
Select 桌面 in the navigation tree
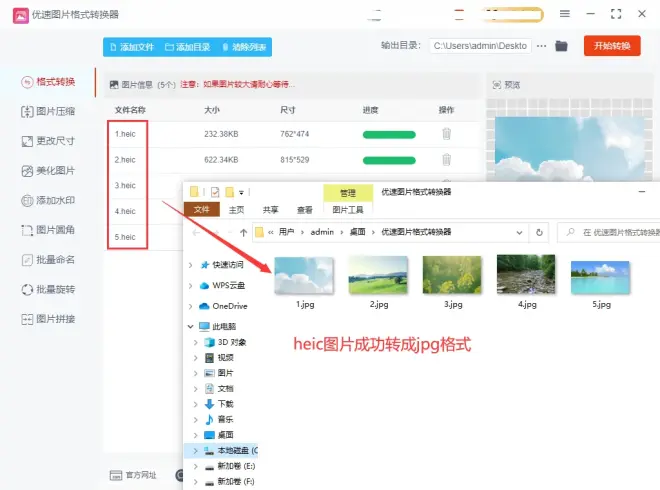pyautogui.click(x=219, y=435)
